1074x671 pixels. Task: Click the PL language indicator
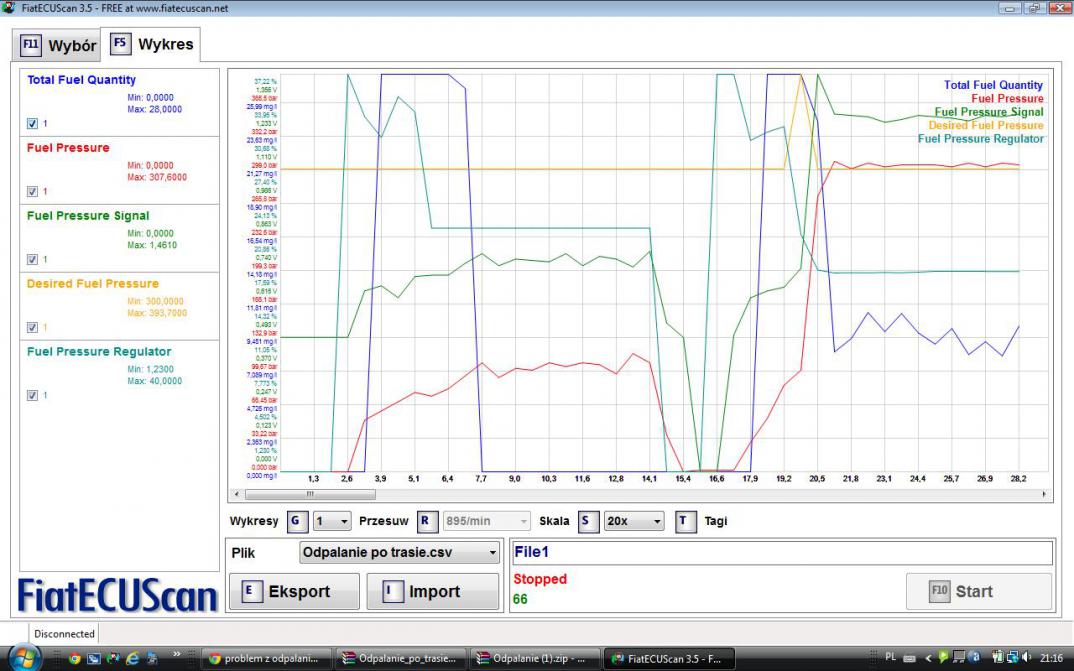click(x=890, y=657)
